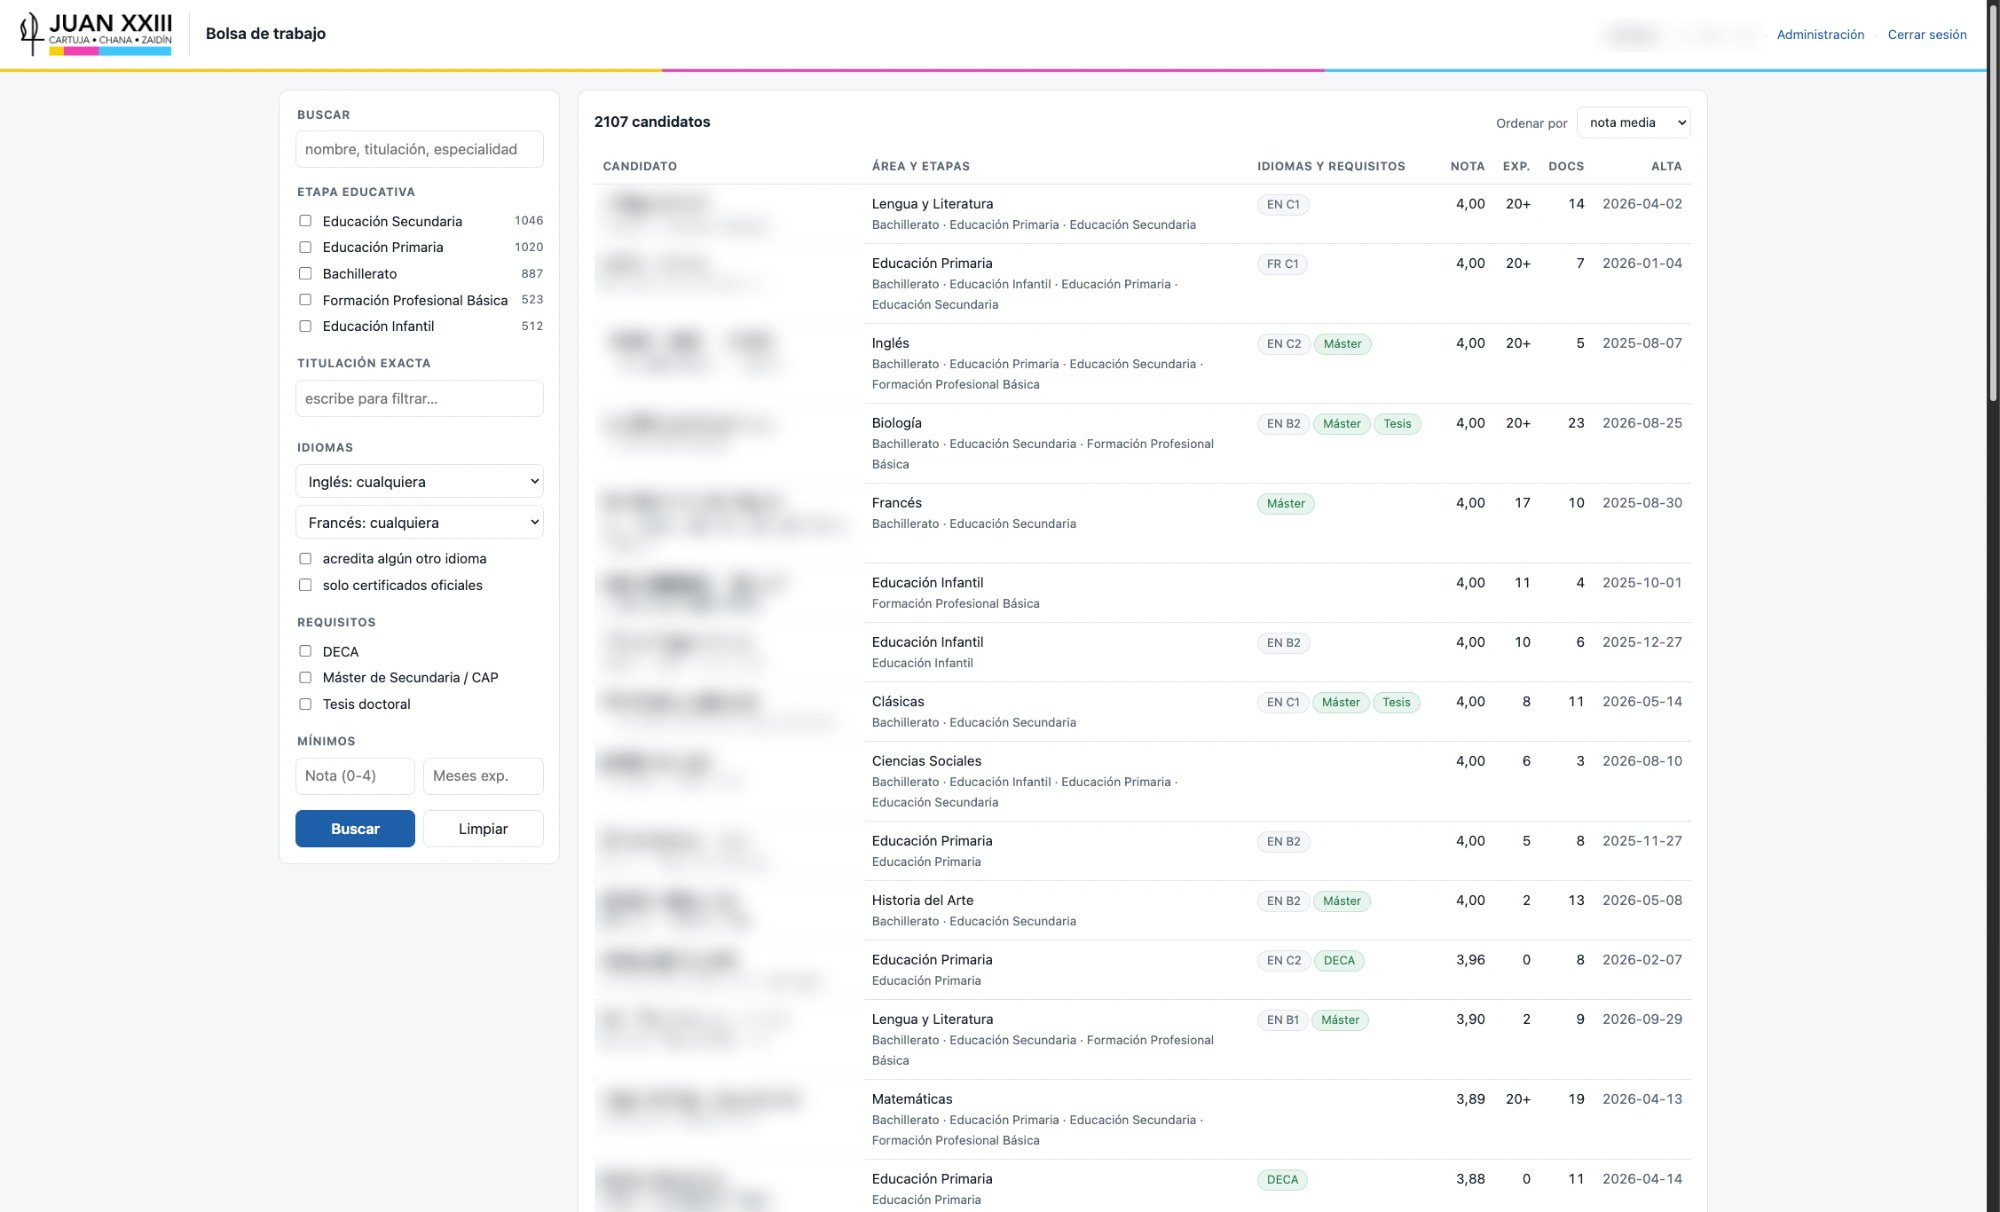Click the 'DECA' badge next to EN C2
Viewport: 2000px width, 1212px height.
click(1339, 961)
